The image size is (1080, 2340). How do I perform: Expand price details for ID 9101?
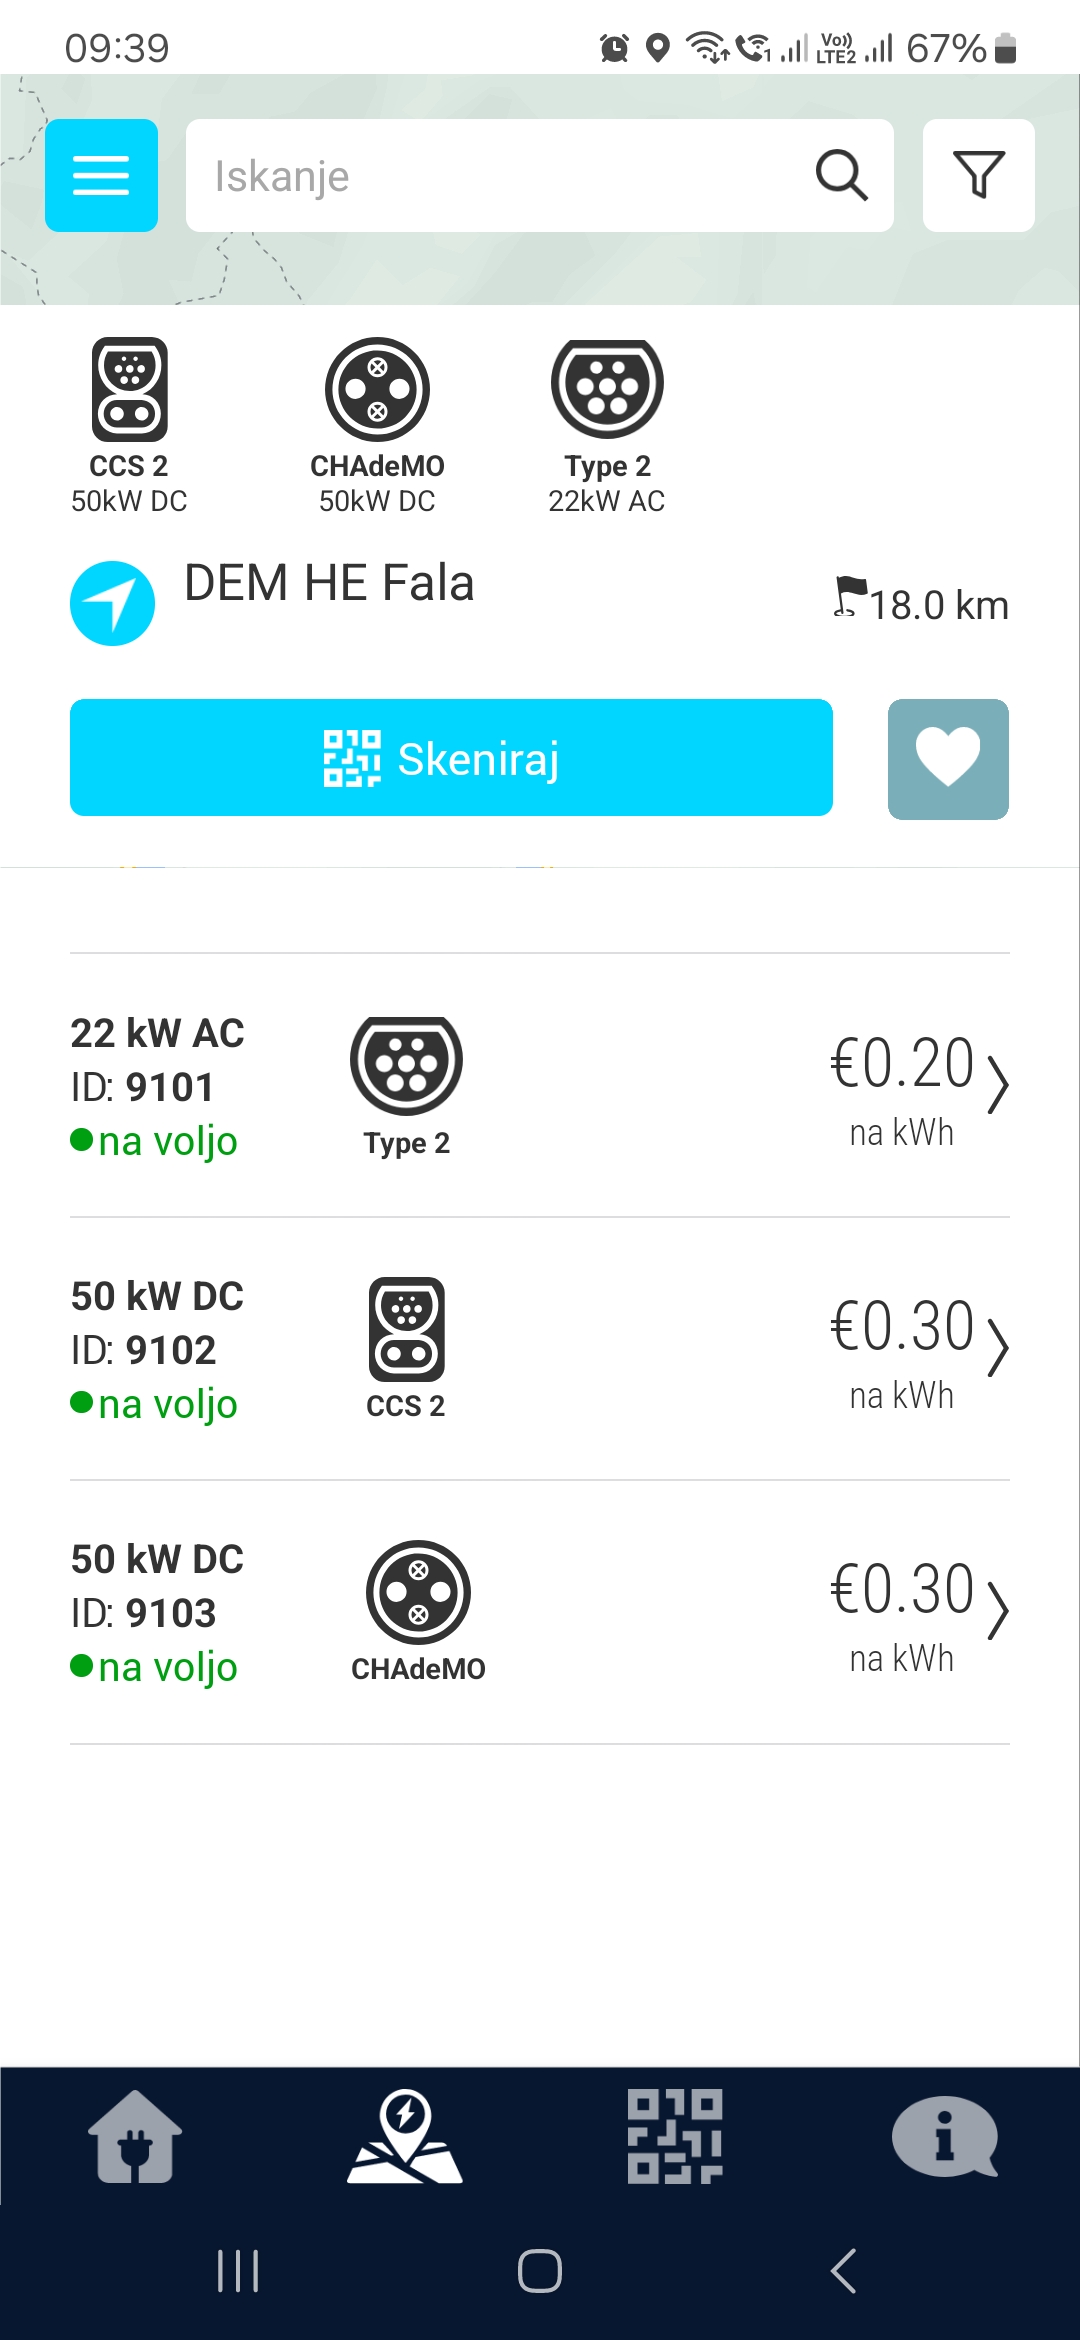point(998,1084)
